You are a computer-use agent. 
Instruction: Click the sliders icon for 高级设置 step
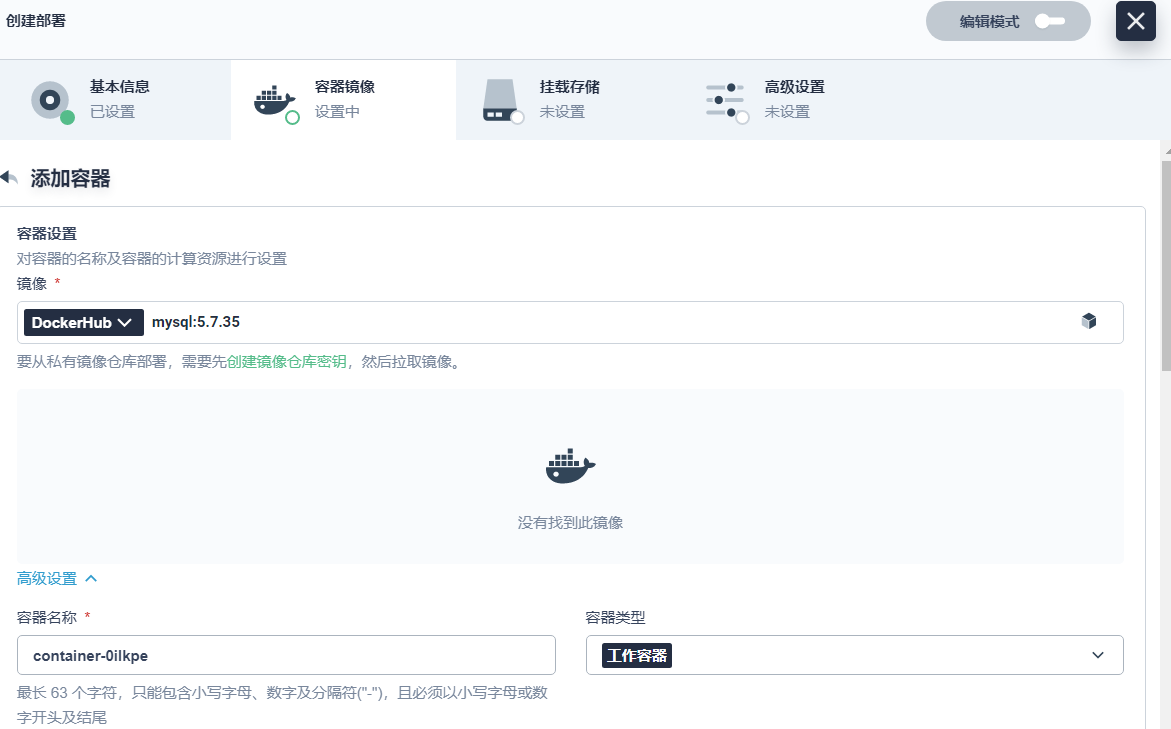tap(724, 100)
